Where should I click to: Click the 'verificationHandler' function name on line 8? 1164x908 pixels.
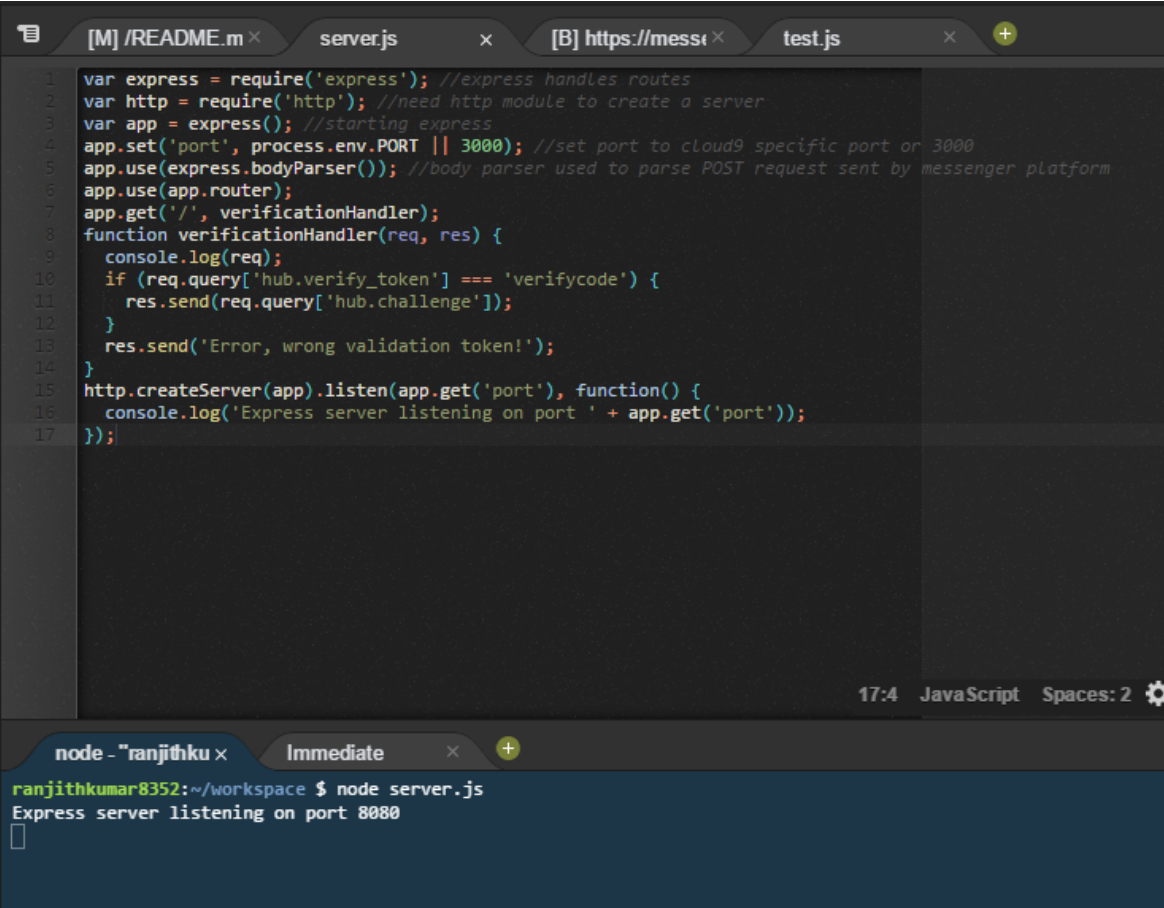[278, 235]
